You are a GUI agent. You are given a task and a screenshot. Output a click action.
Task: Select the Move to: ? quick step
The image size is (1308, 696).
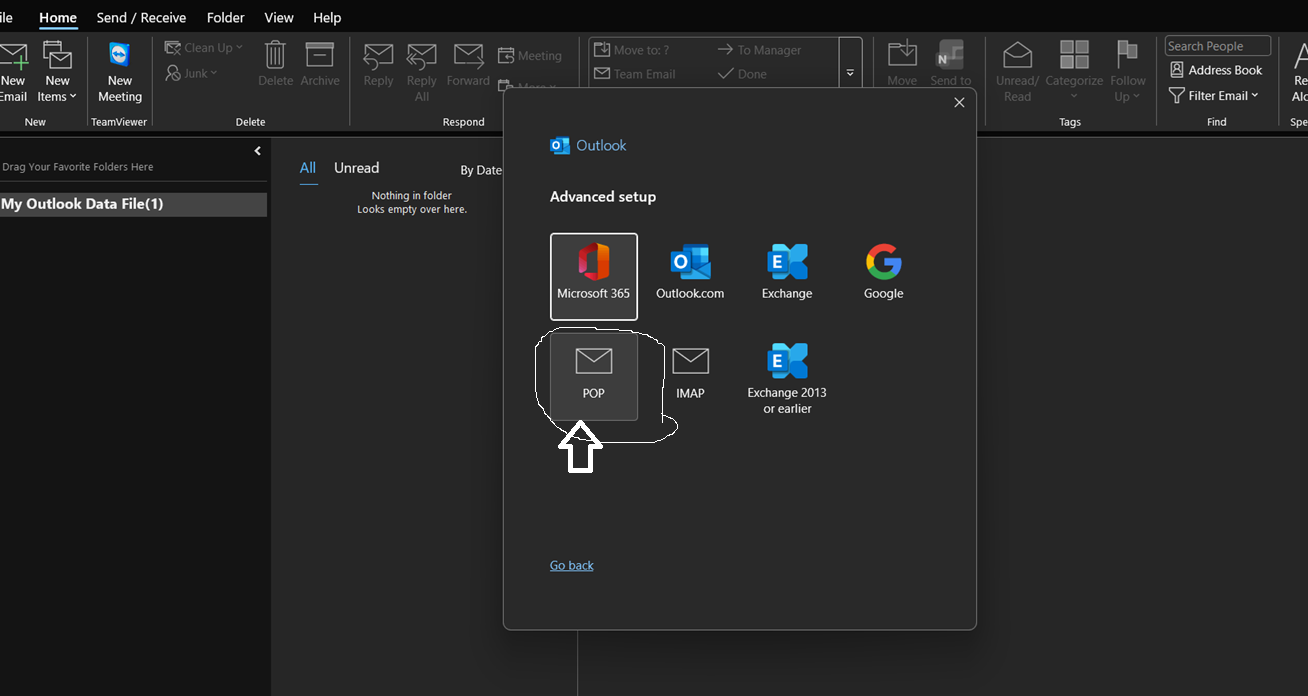631,50
